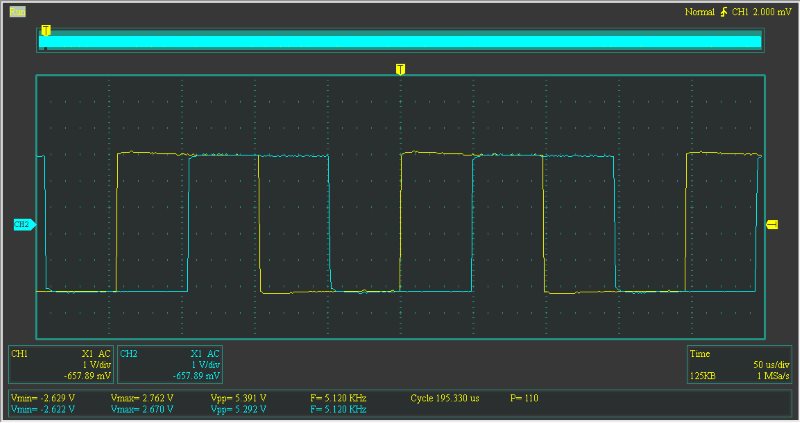The image size is (800, 423).
Task: Click the Cycle 195.330 us measurement
Action: (x=445, y=398)
